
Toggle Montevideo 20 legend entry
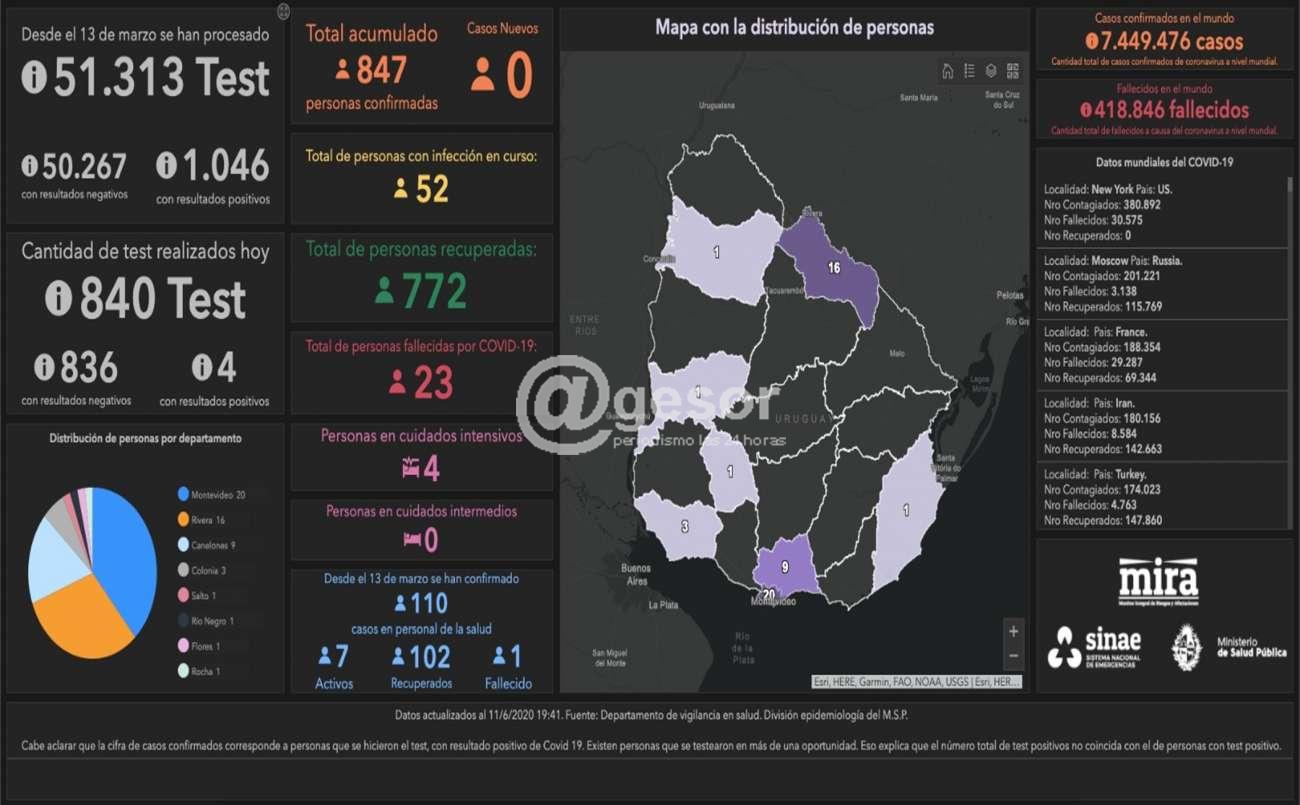211,495
